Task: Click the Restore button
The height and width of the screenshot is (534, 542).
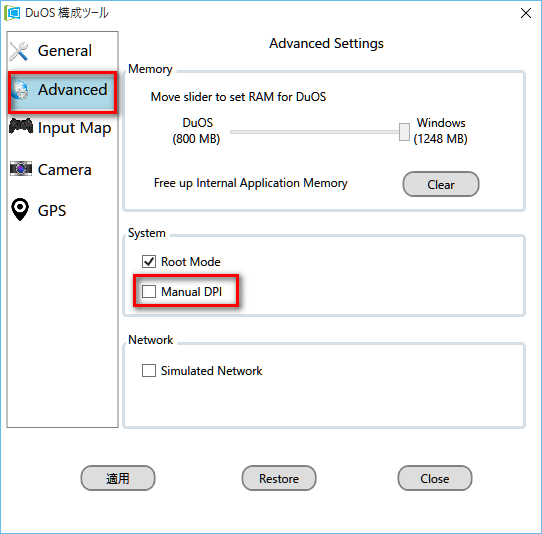Action: click(x=279, y=478)
